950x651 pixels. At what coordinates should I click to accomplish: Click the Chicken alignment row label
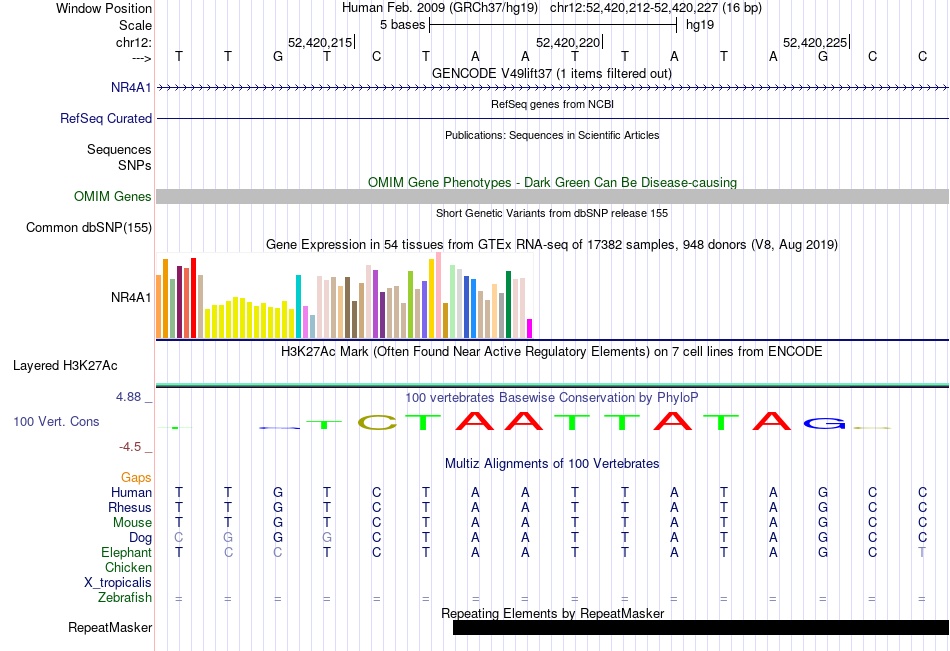tap(128, 567)
